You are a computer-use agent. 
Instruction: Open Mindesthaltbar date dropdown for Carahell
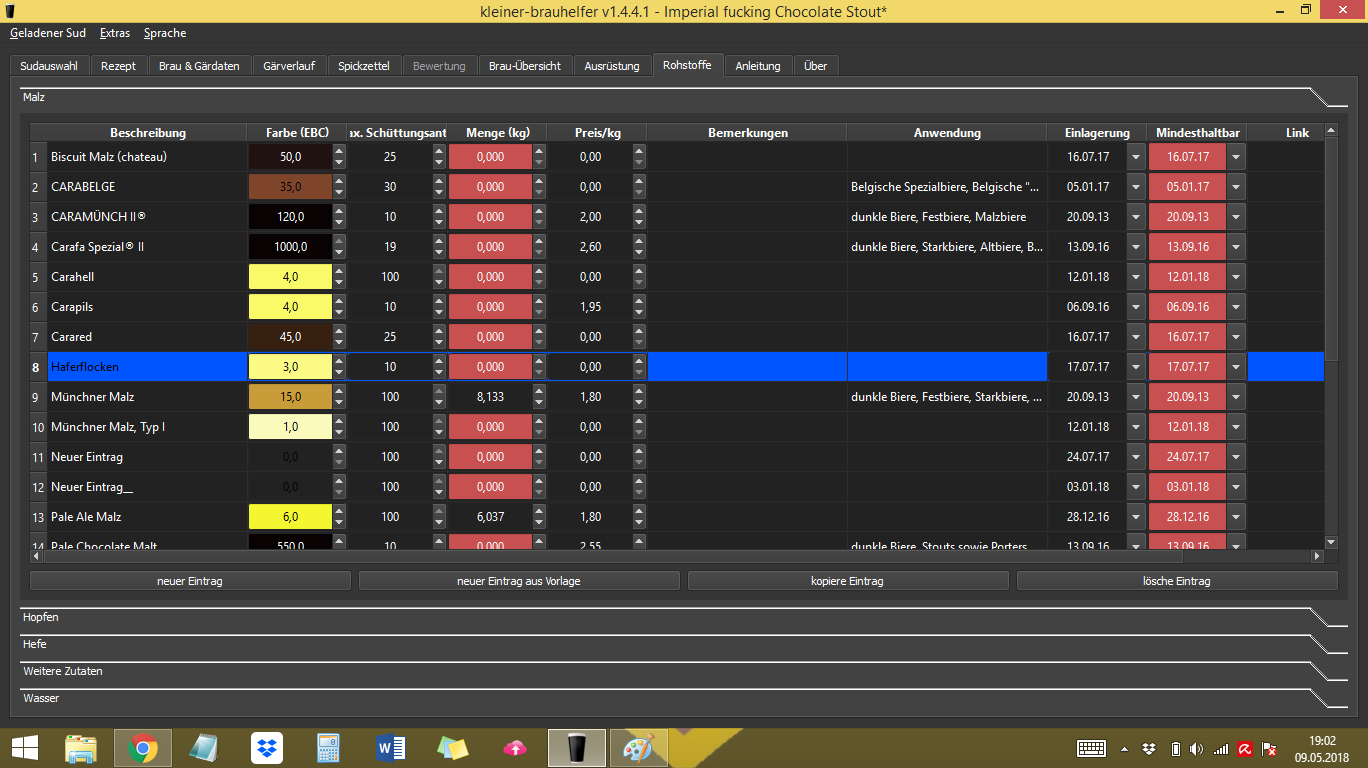[1237, 277]
